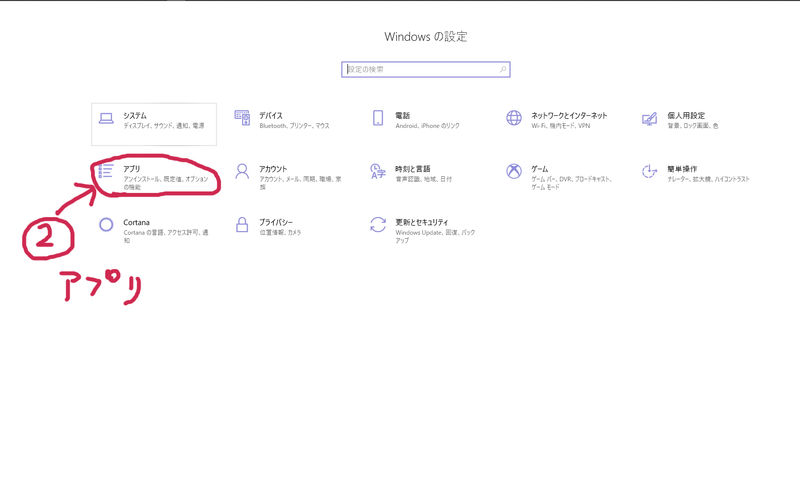Click the search magnifier icon
This screenshot has width=800, height=490.
[x=503, y=69]
